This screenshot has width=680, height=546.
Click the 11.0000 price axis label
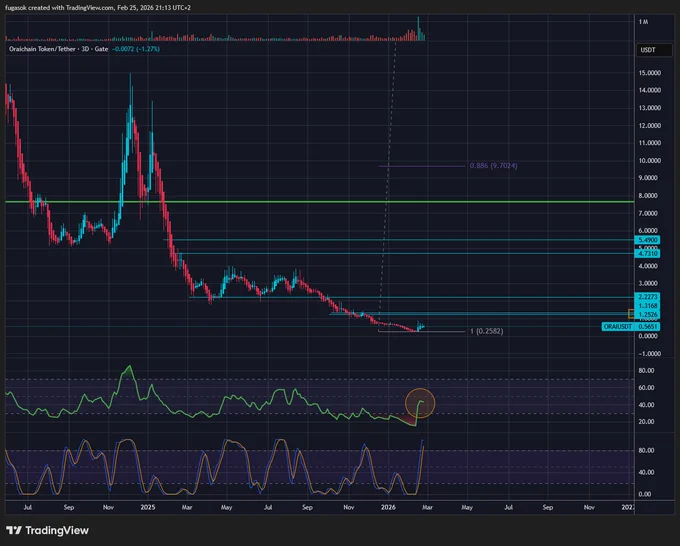tap(650, 143)
